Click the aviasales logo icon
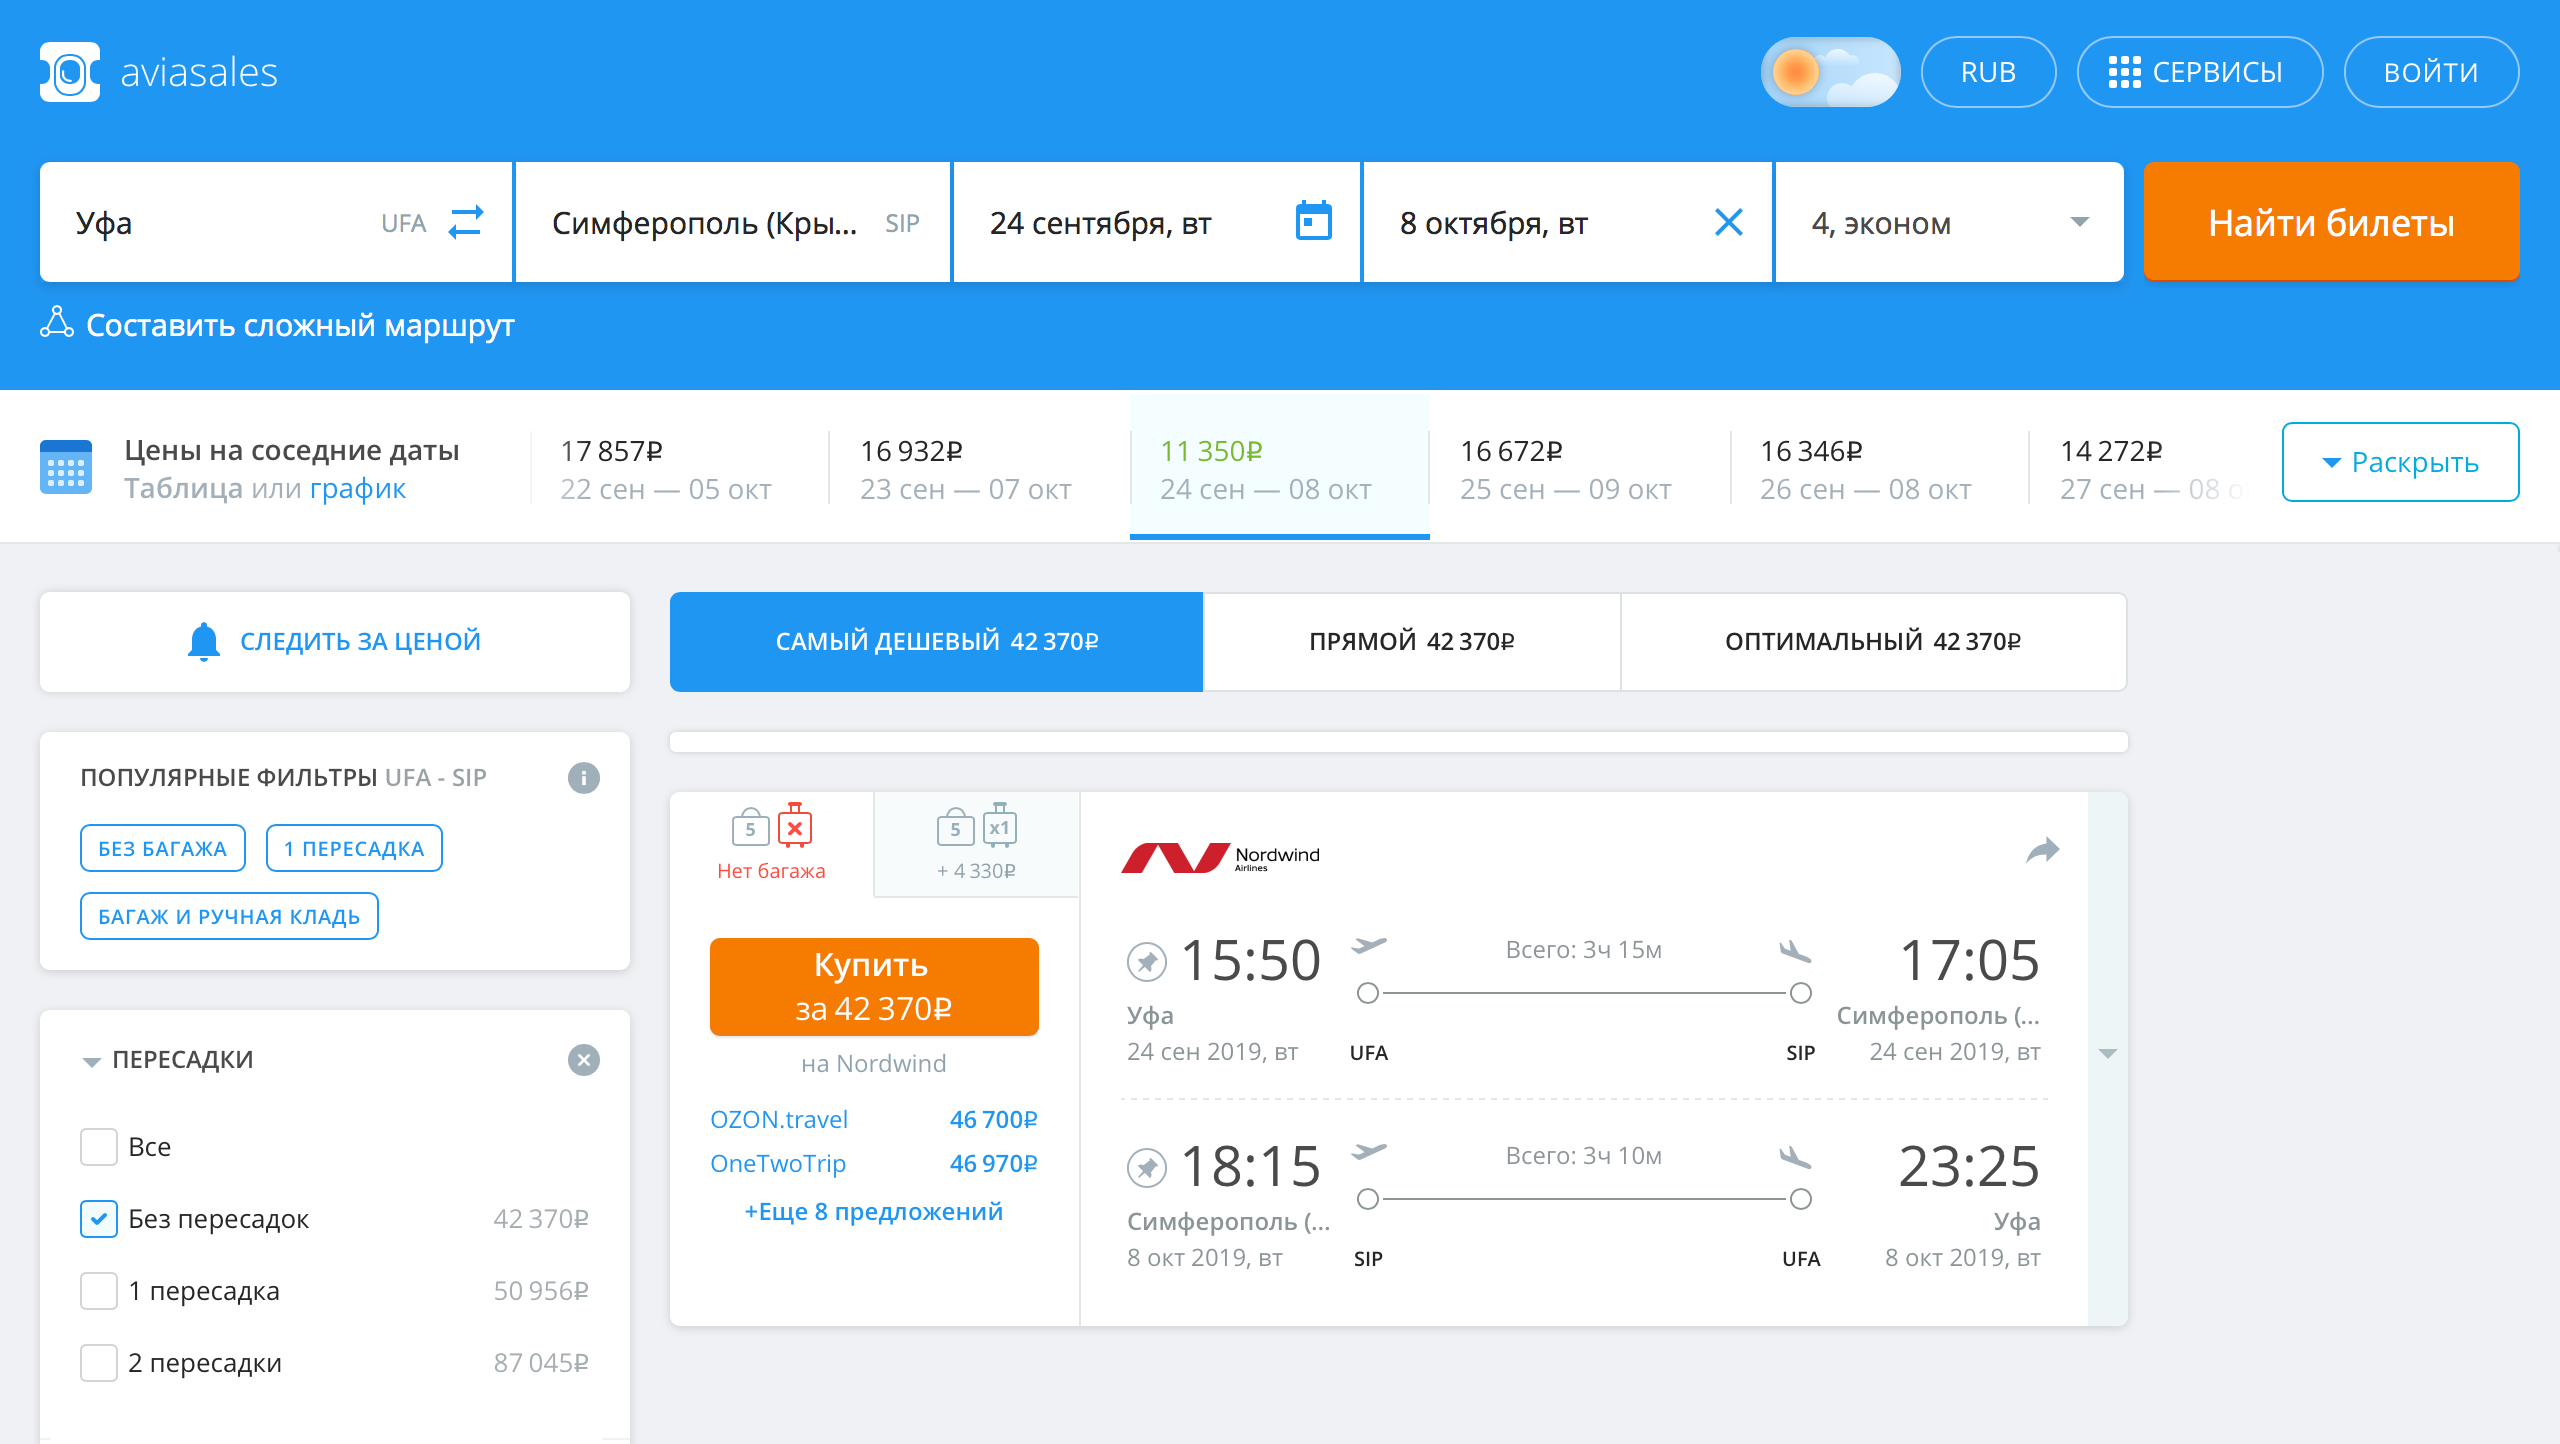 click(x=70, y=72)
